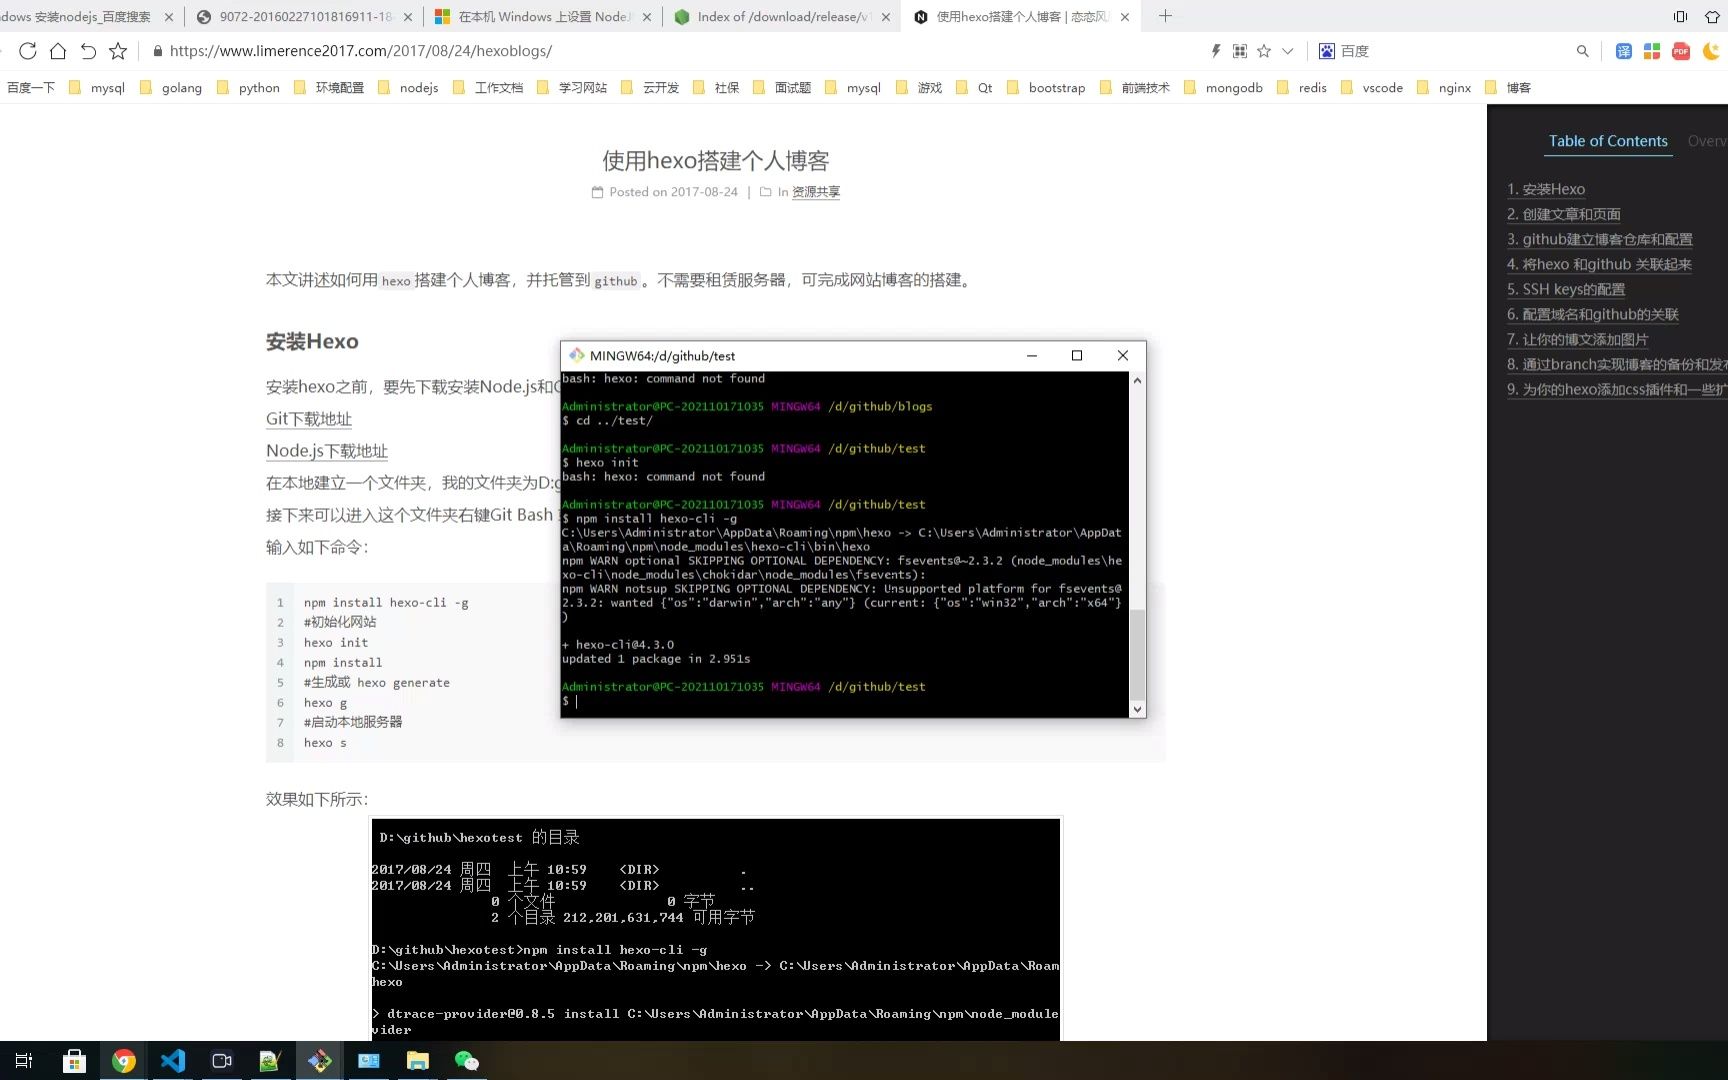Select the Table of Contents tab
The width and height of the screenshot is (1728, 1080).
(1608, 141)
